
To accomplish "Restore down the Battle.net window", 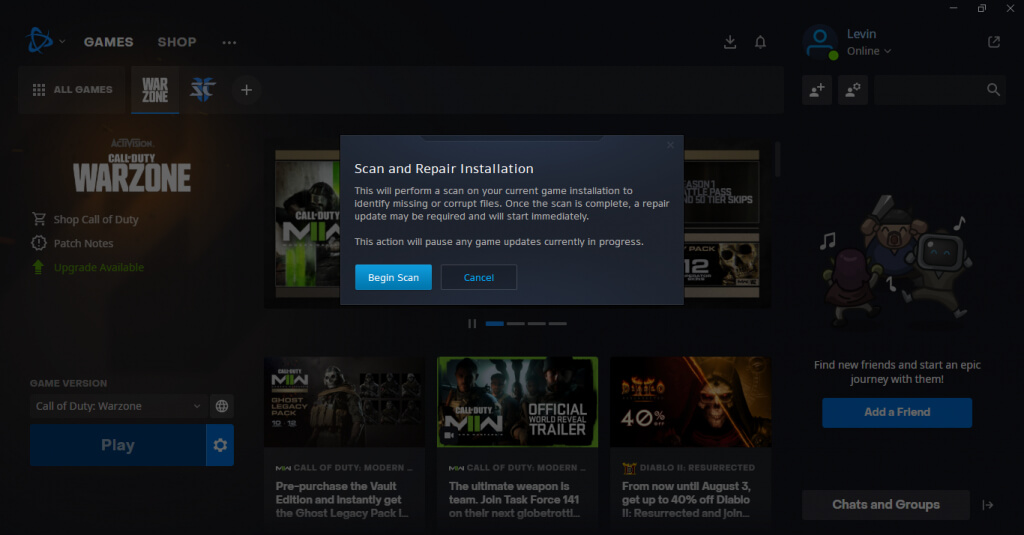I will point(982,8).
